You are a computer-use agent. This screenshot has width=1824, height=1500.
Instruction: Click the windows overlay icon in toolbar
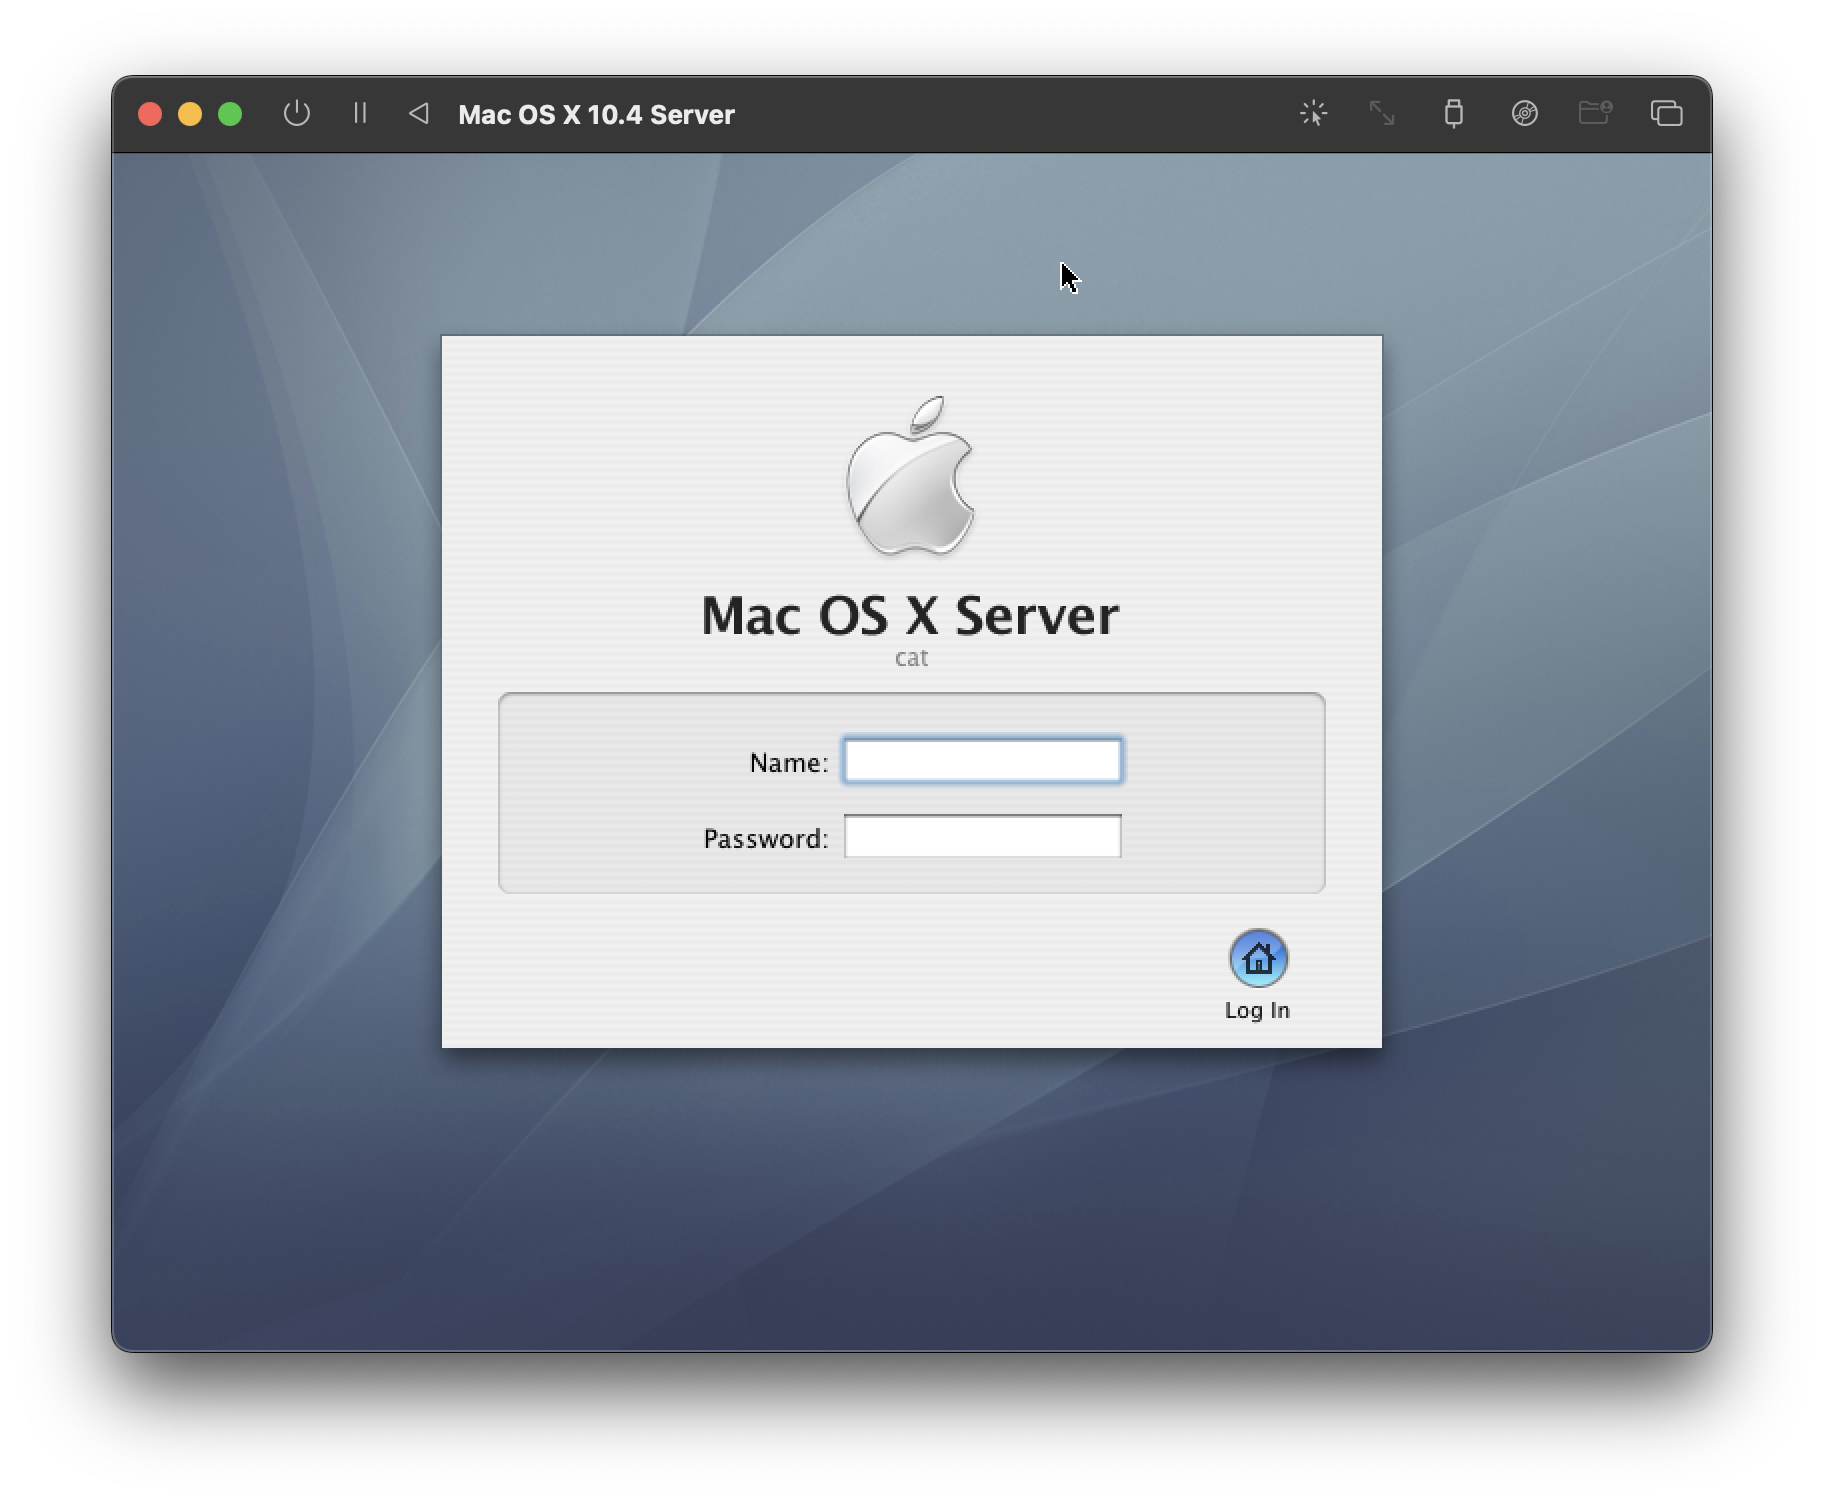point(1666,114)
